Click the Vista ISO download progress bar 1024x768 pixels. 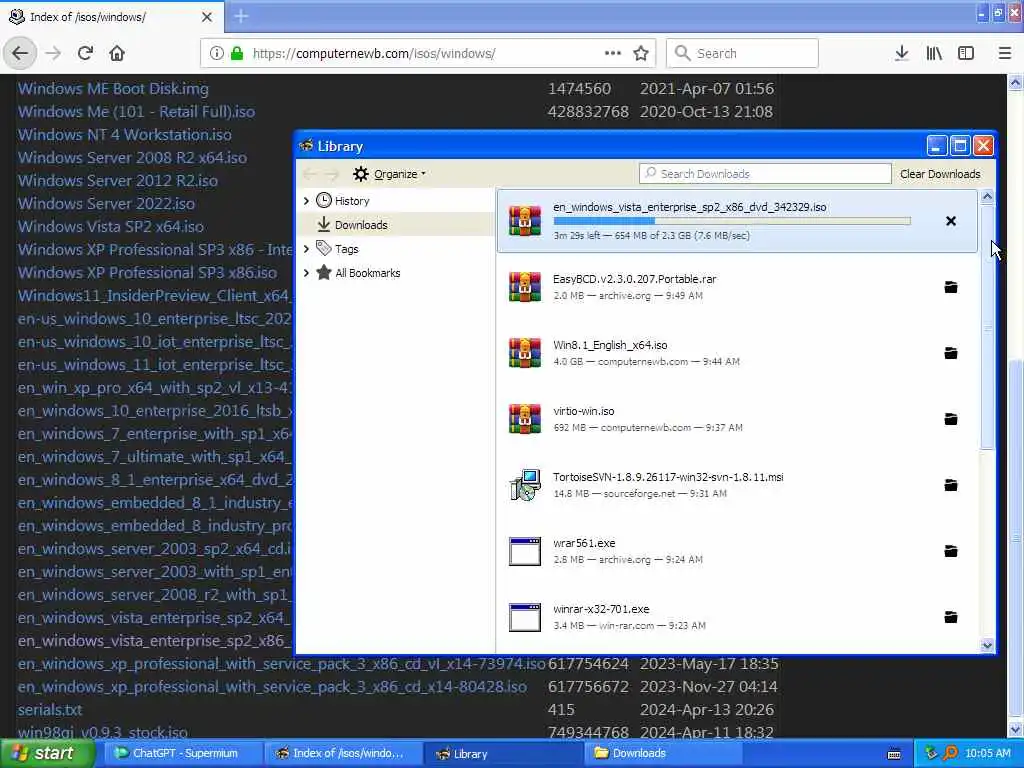[731, 221]
